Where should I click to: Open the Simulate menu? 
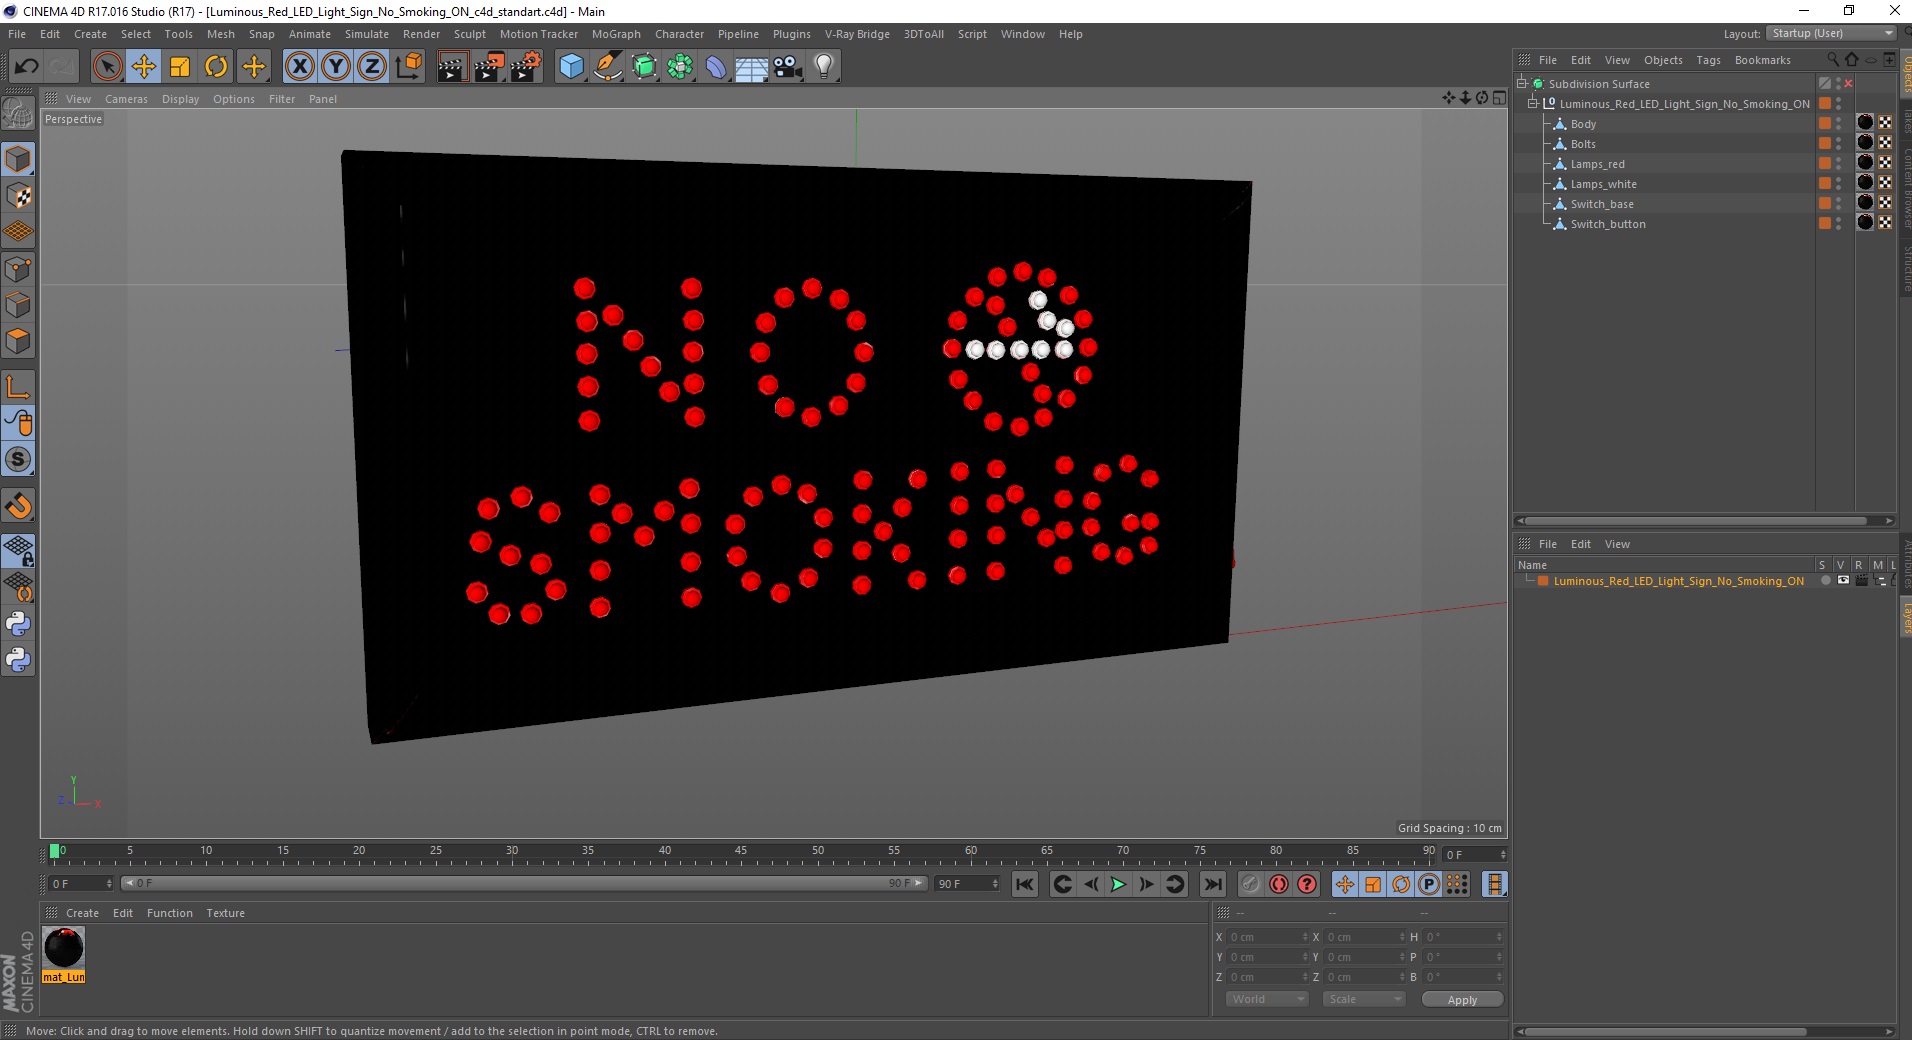367,34
